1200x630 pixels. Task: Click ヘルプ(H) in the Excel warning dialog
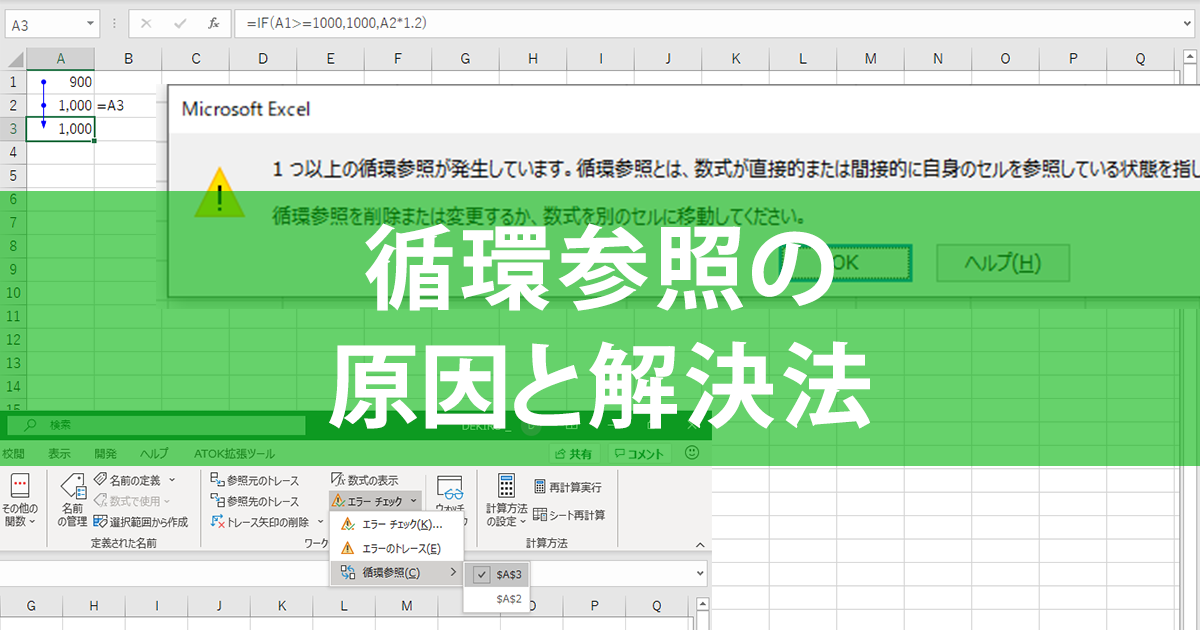(x=1002, y=263)
